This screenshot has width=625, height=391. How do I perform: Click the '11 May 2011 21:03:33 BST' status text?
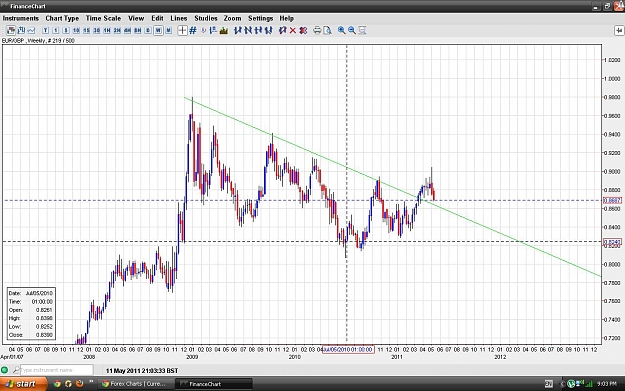142,371
